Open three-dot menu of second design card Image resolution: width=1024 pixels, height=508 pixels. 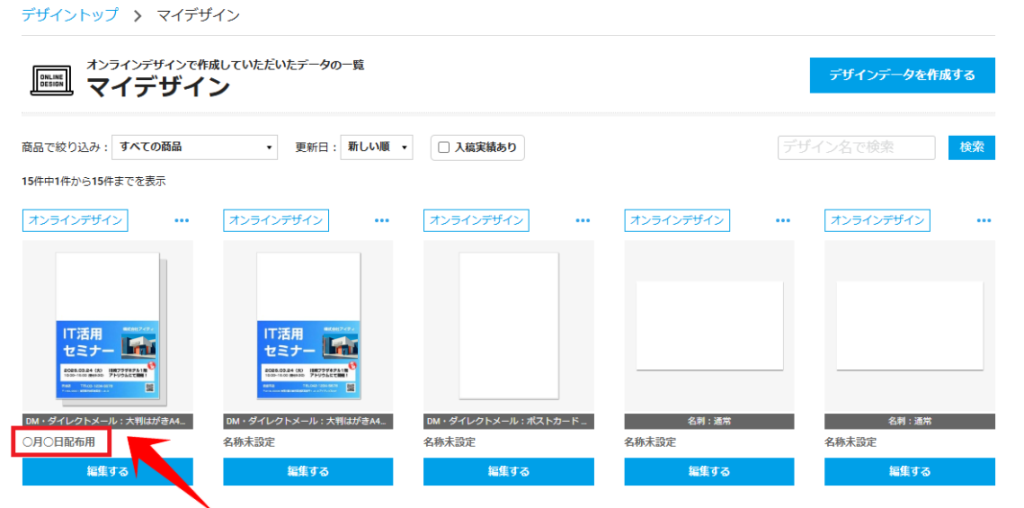point(382,220)
